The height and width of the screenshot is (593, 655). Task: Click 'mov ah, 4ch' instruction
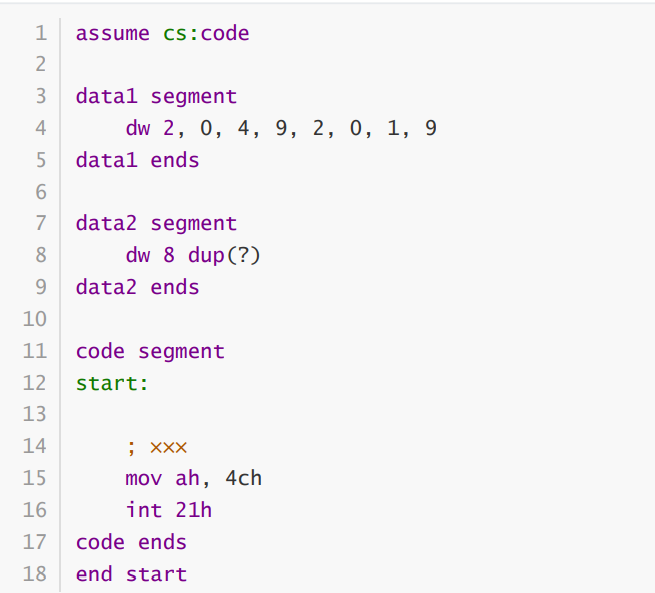pyautogui.click(x=193, y=478)
